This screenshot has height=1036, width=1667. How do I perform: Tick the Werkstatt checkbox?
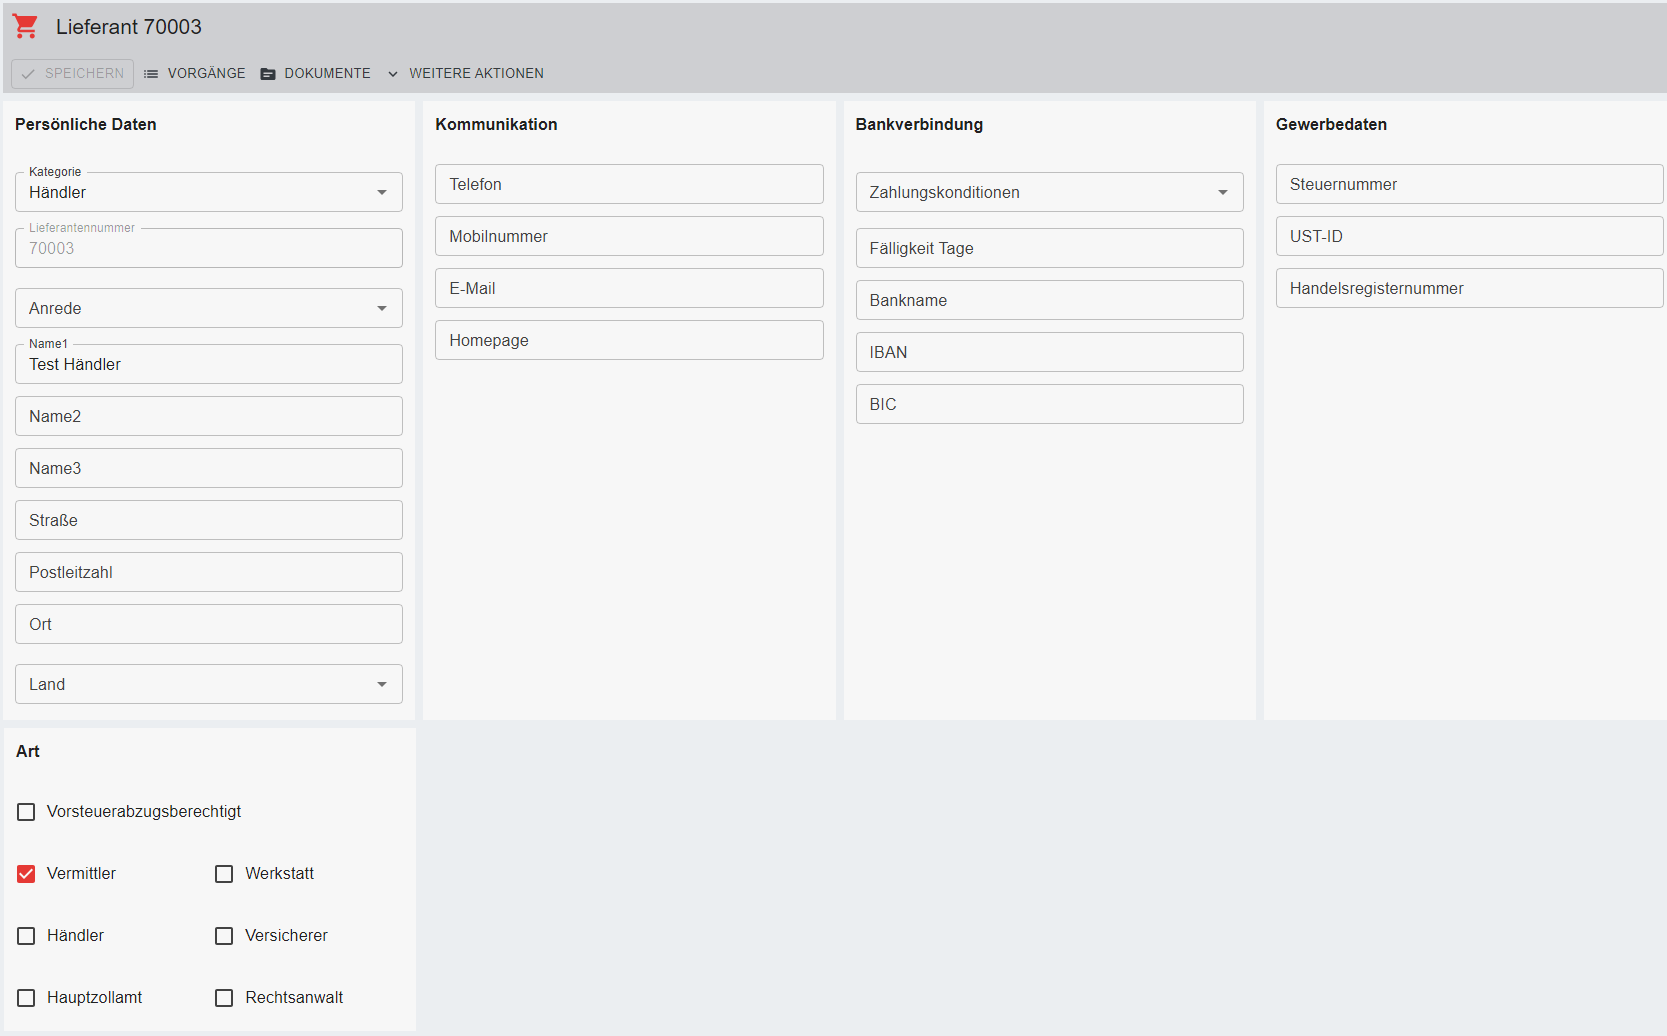point(224,874)
